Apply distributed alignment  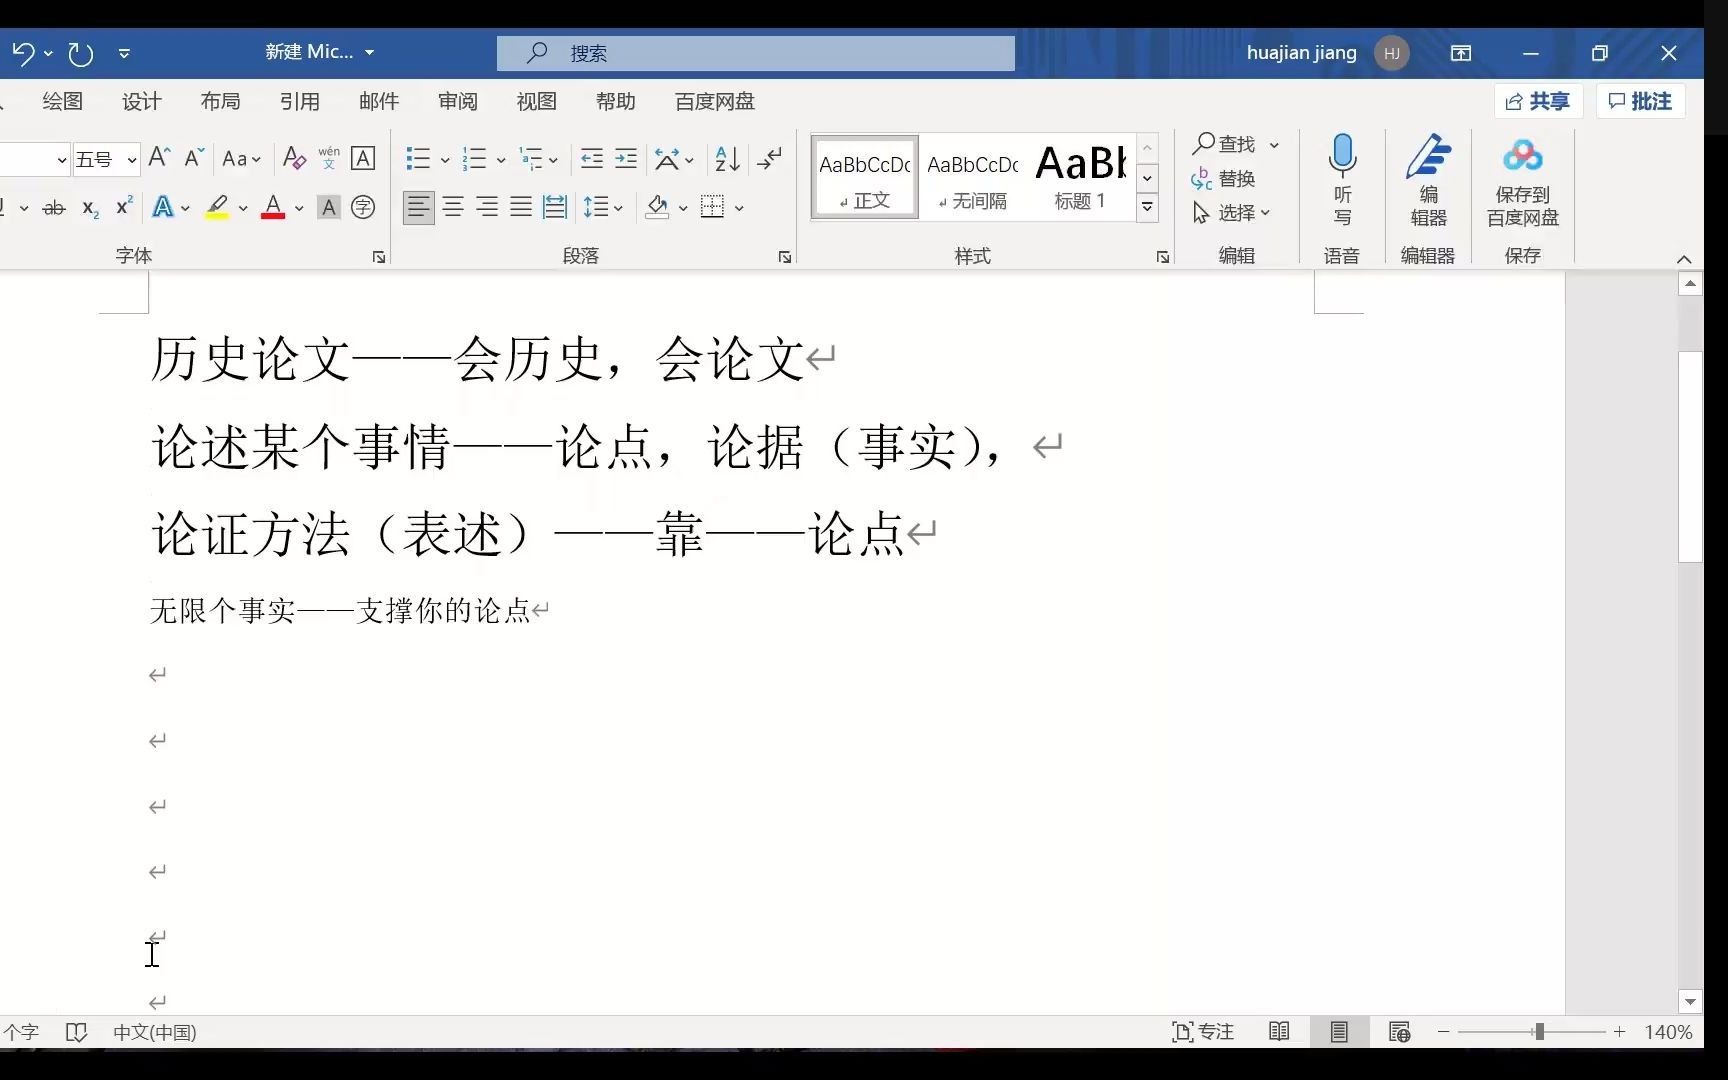(x=555, y=207)
